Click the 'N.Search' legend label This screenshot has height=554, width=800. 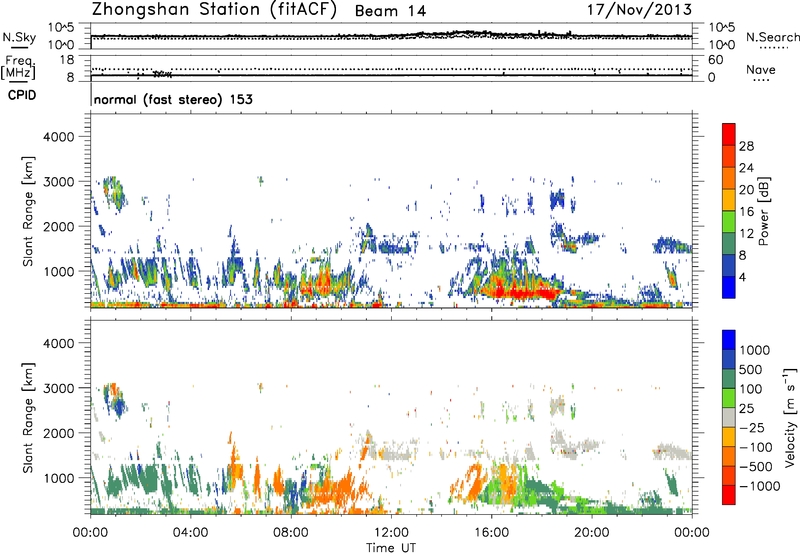pos(772,37)
